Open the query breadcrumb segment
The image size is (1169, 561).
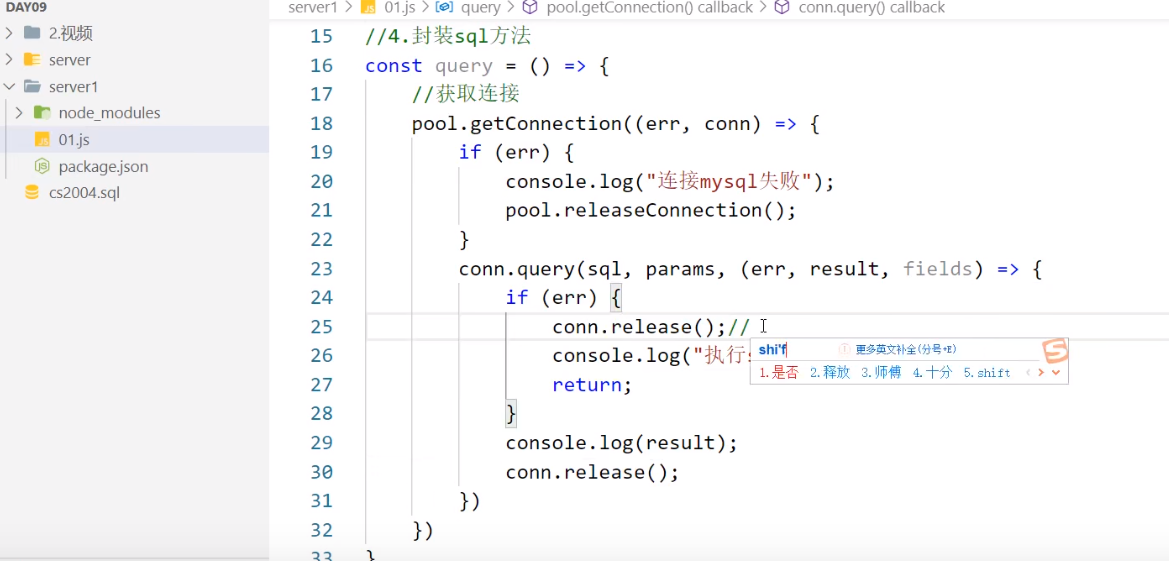(480, 7)
